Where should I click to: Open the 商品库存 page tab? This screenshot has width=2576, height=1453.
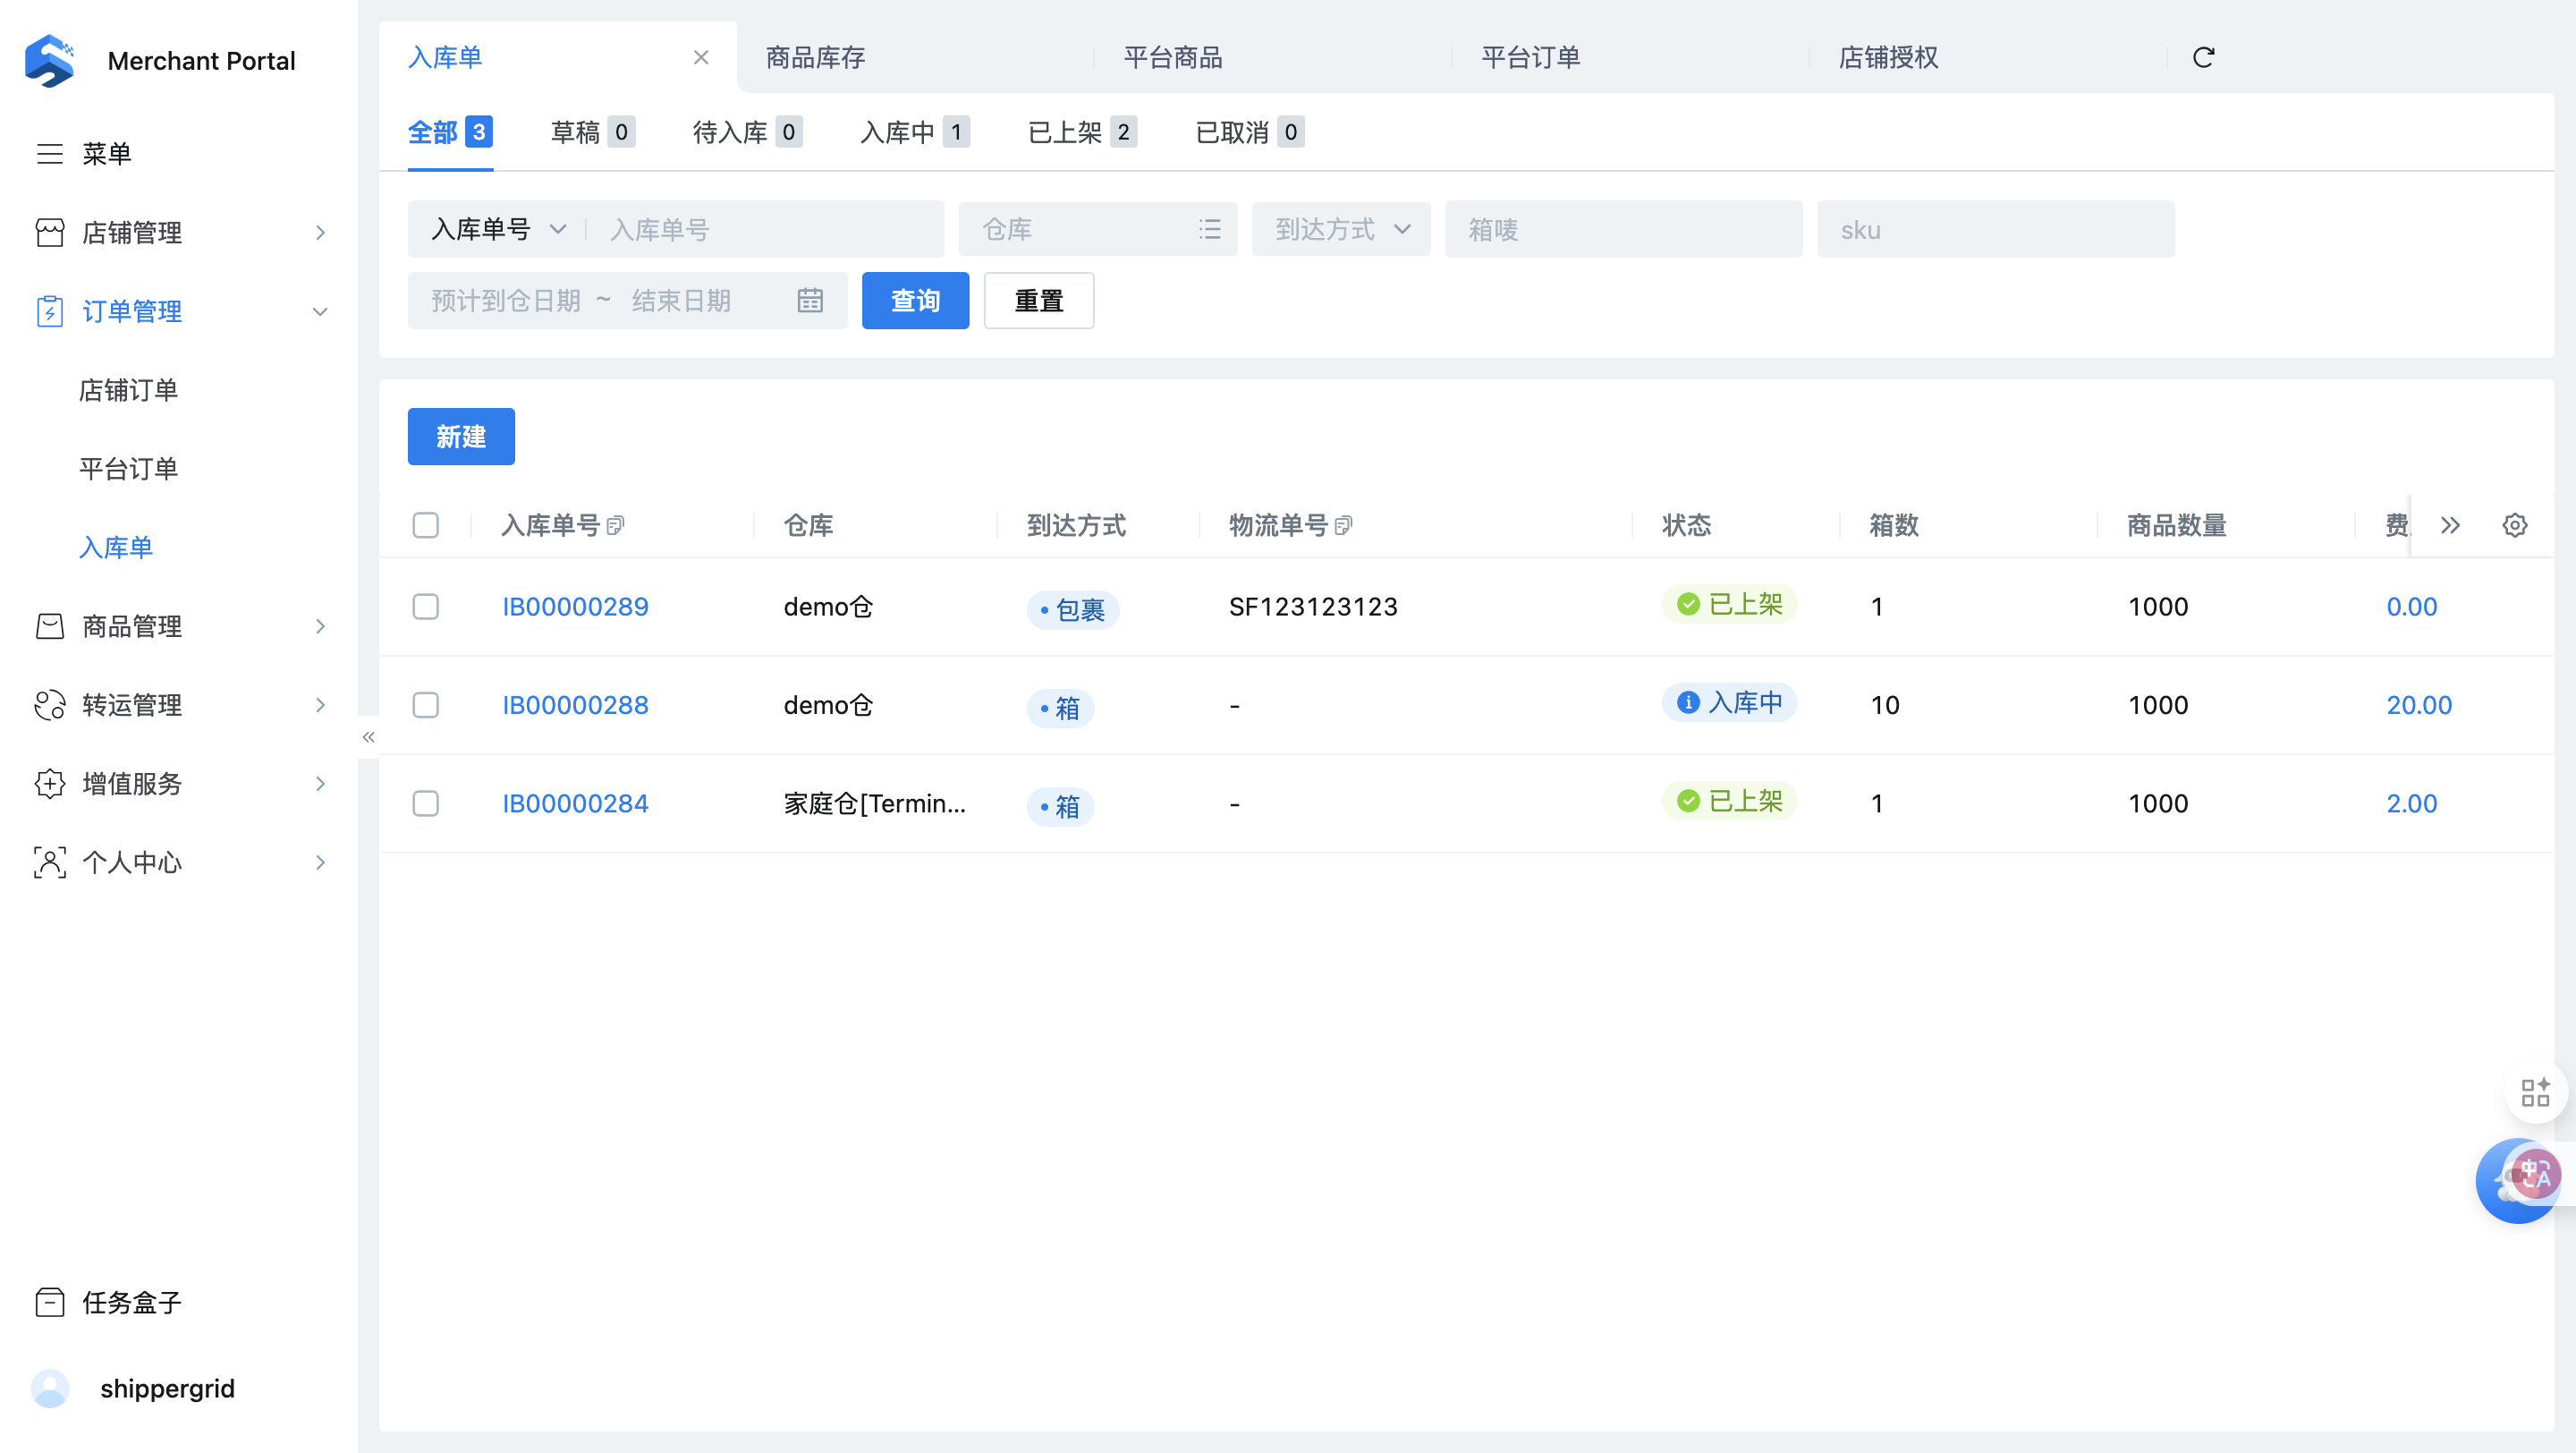click(815, 57)
